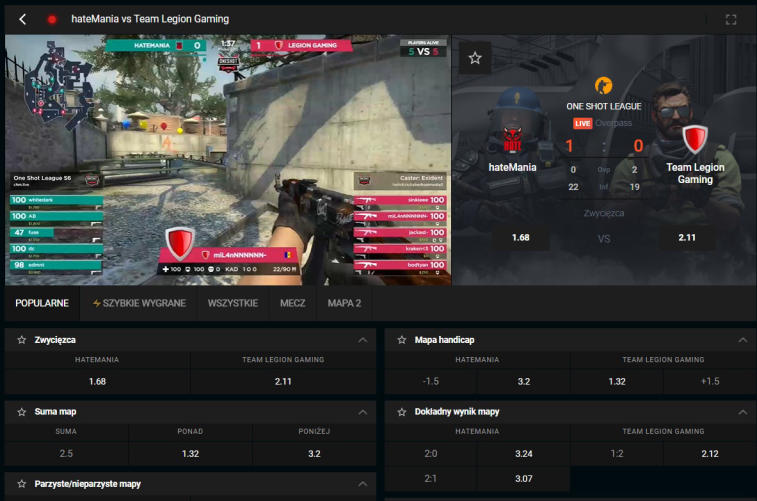This screenshot has height=501, width=757.
Task: Click the live match video stream
Action: coord(228,160)
